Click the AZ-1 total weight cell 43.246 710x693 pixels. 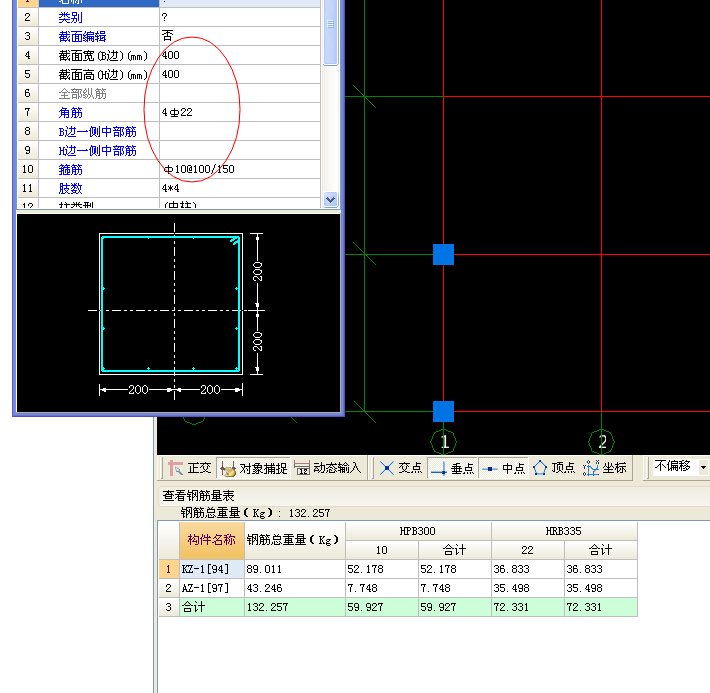[x=295, y=588]
